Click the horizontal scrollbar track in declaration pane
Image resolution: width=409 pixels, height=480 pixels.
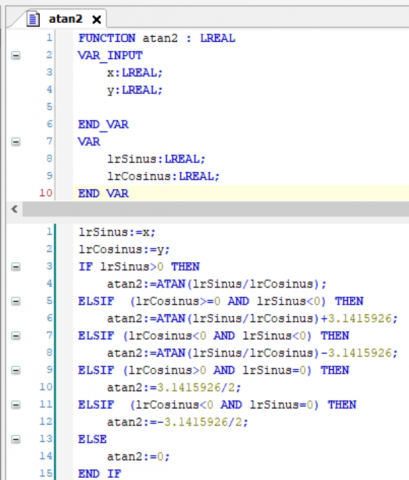click(216, 209)
